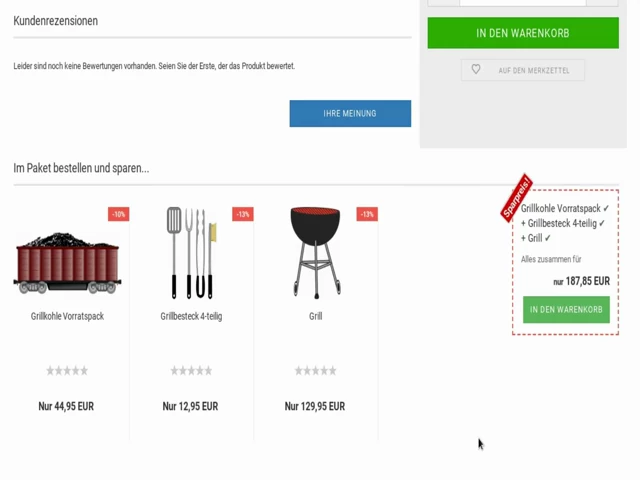Open the kettle Grill product image
The width and height of the screenshot is (640, 480).
click(316, 253)
